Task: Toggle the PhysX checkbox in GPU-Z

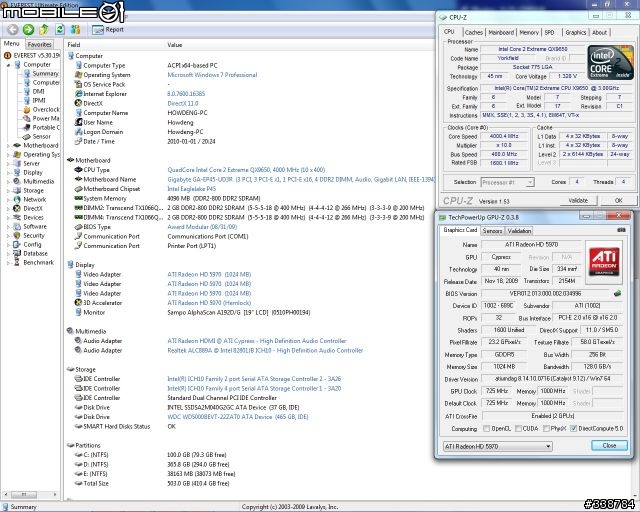Action: pyautogui.click(x=546, y=428)
